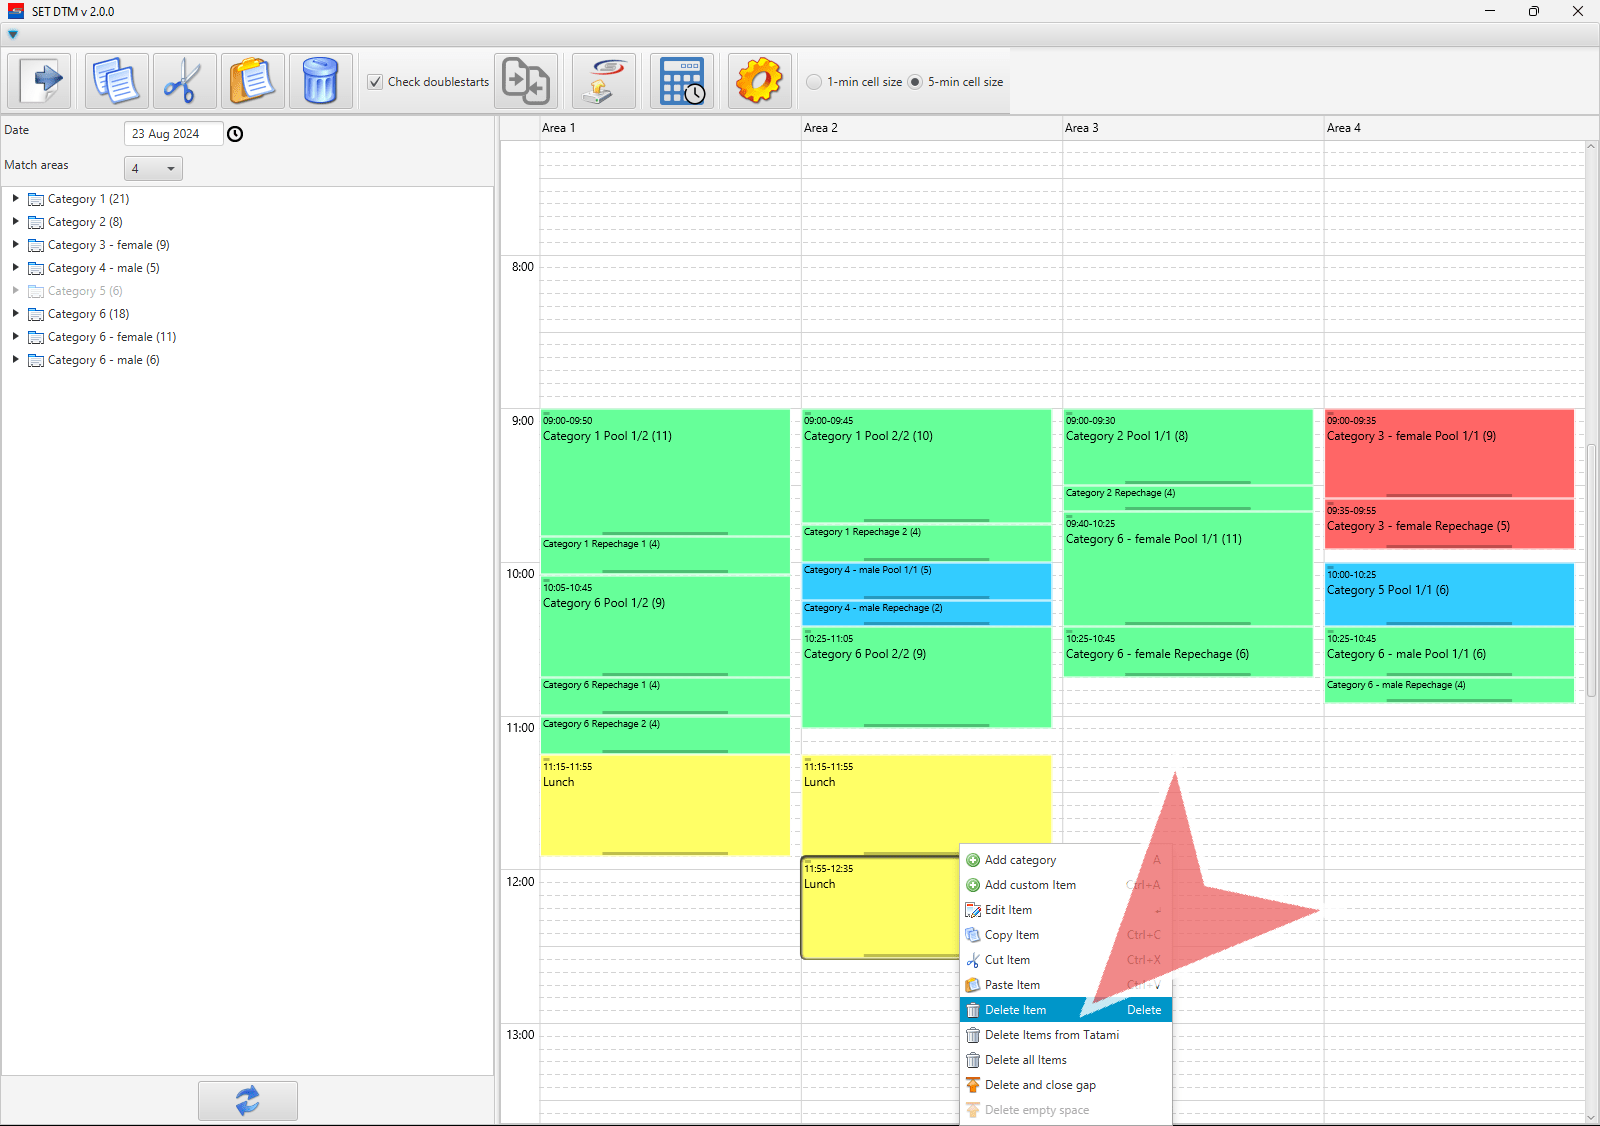
Task: Click the refresh button below category list
Action: [247, 1100]
